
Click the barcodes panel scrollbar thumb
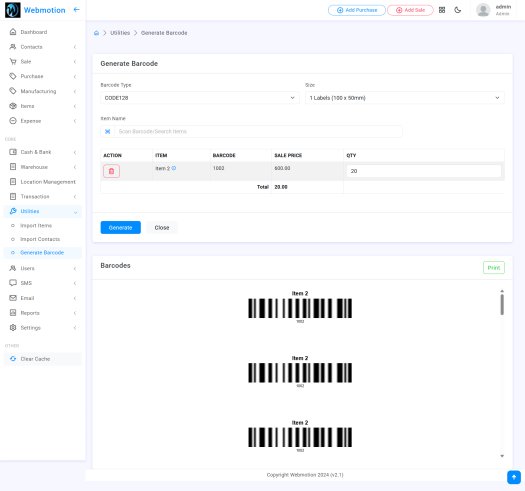pyautogui.click(x=502, y=304)
